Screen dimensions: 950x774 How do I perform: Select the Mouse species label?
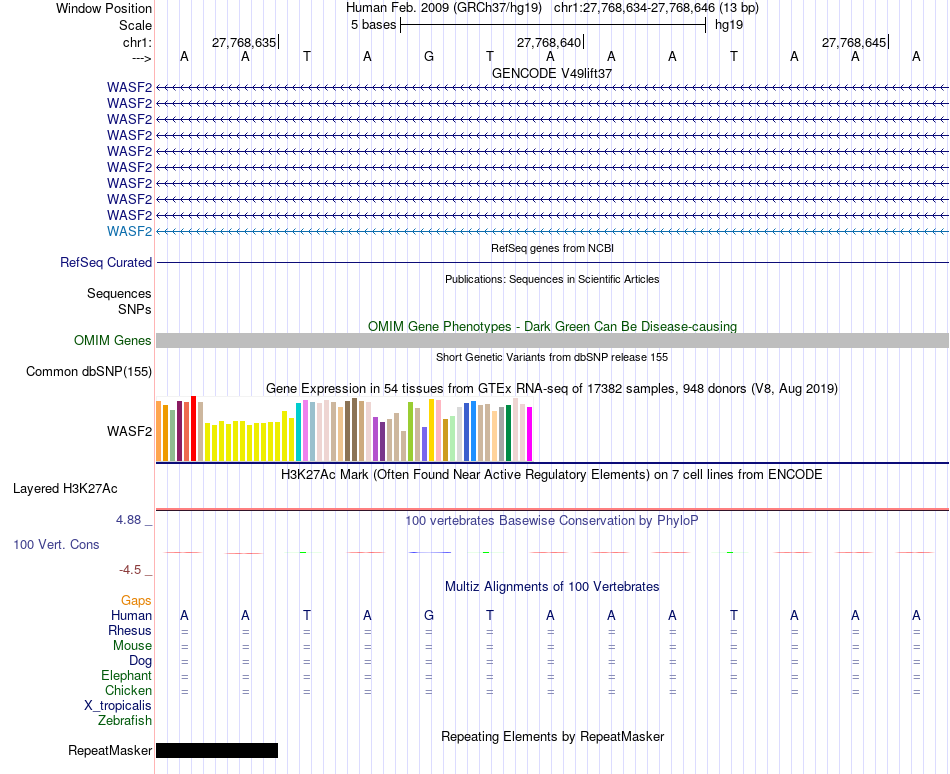pyautogui.click(x=132, y=646)
